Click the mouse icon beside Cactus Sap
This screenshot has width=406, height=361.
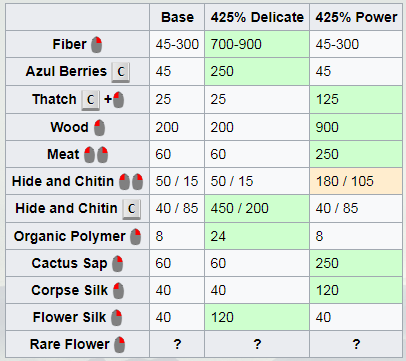(x=118, y=264)
